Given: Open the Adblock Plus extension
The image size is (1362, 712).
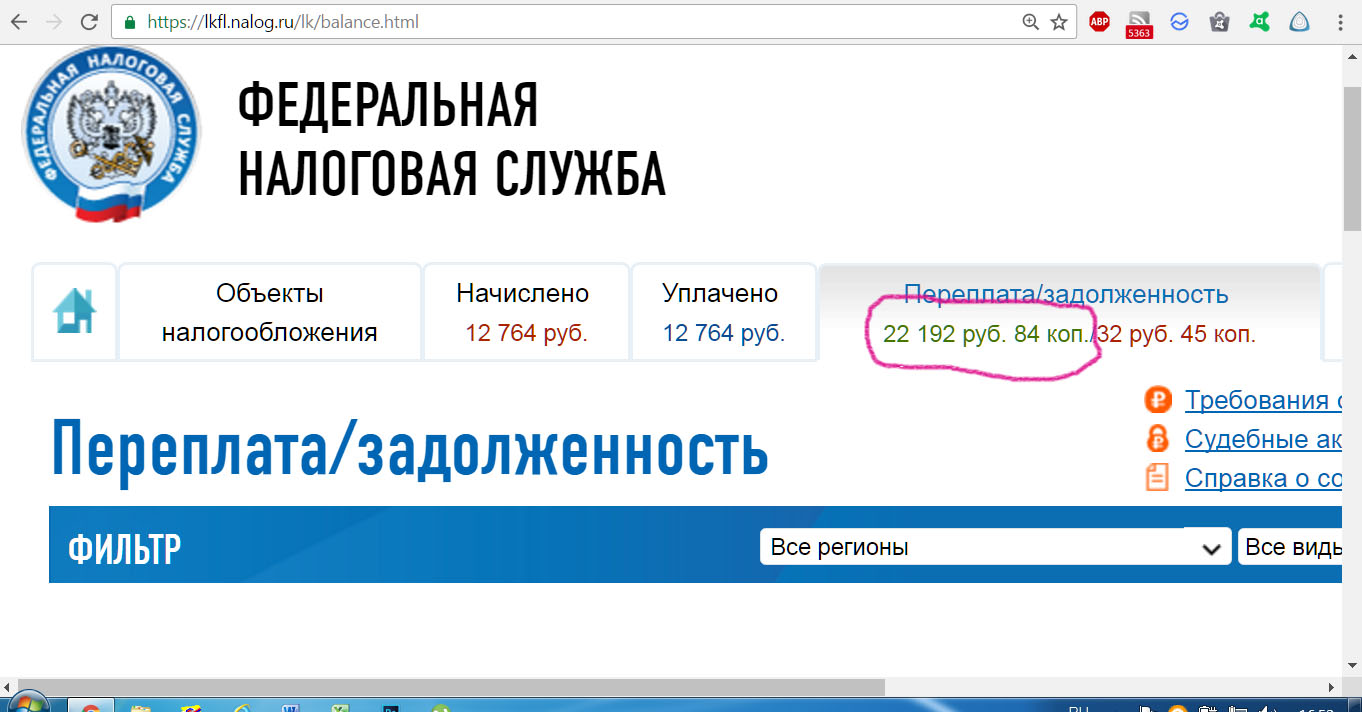Looking at the screenshot, I should (x=1100, y=22).
